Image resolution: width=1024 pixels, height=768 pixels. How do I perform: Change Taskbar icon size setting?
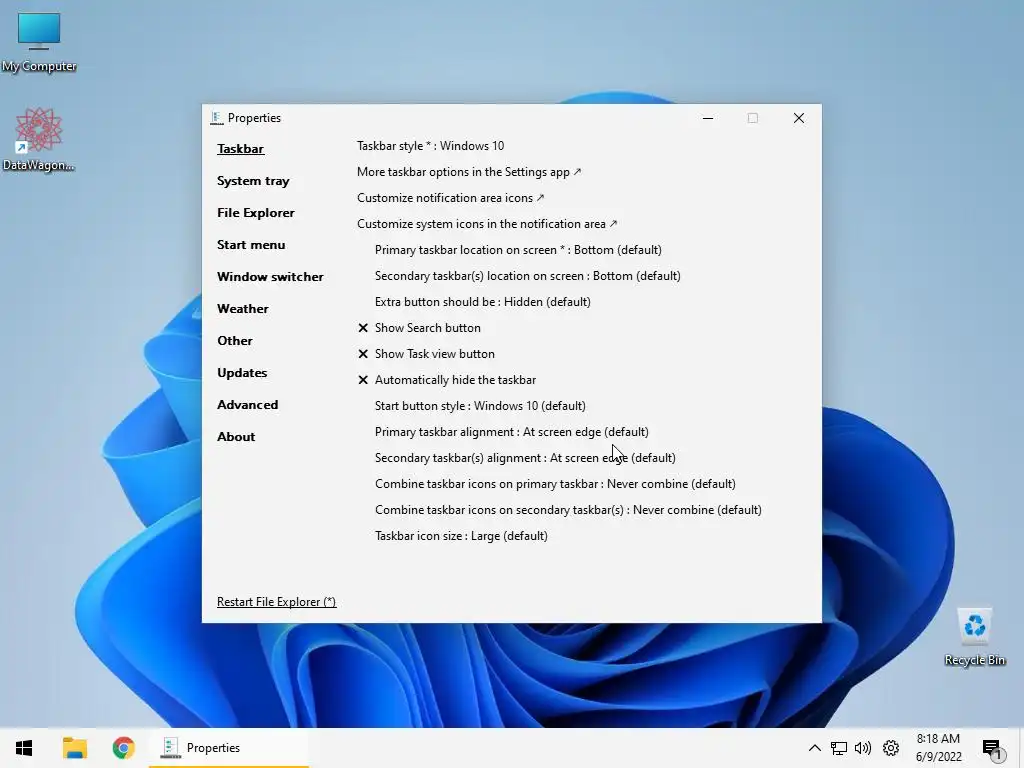461,536
